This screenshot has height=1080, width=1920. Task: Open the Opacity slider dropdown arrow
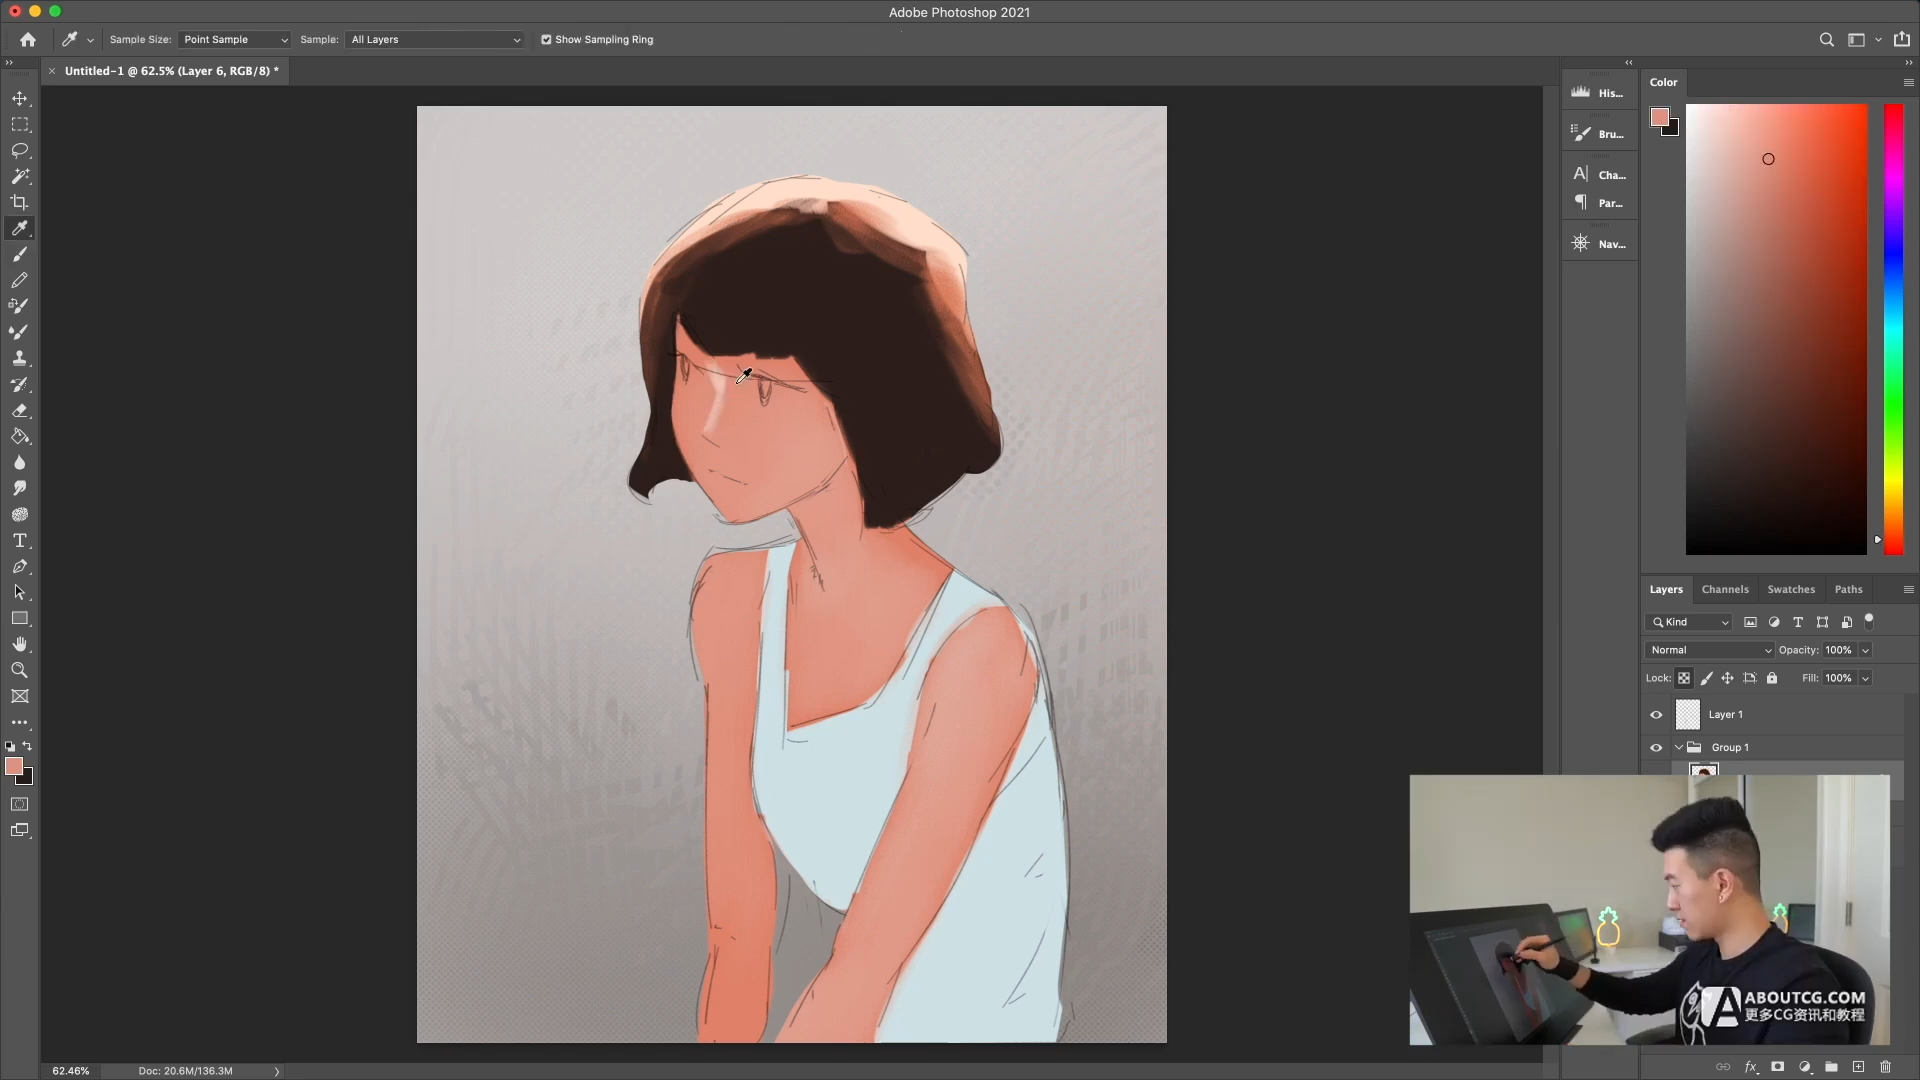(1865, 650)
